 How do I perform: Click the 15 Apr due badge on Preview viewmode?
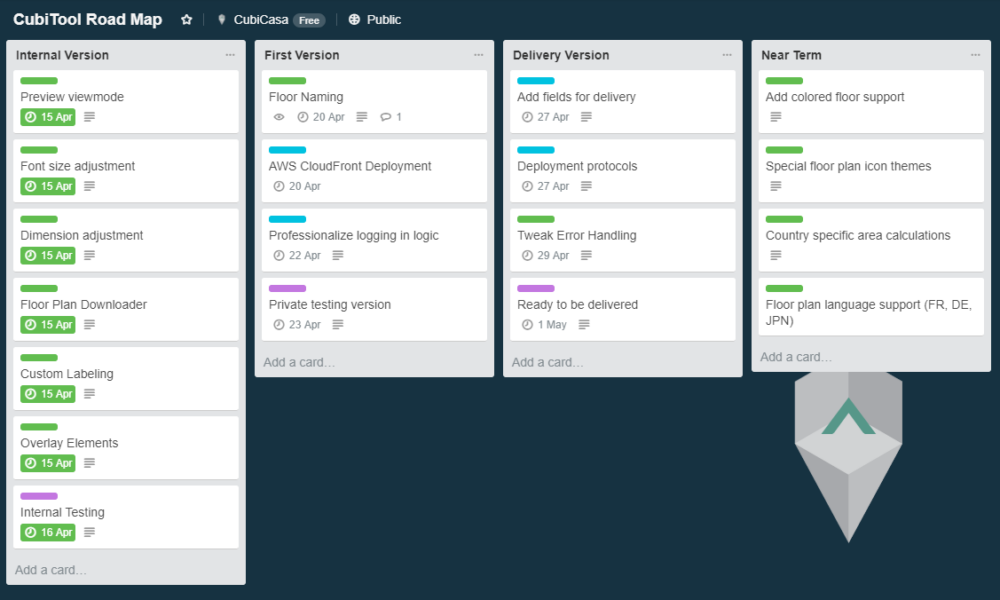click(x=48, y=117)
